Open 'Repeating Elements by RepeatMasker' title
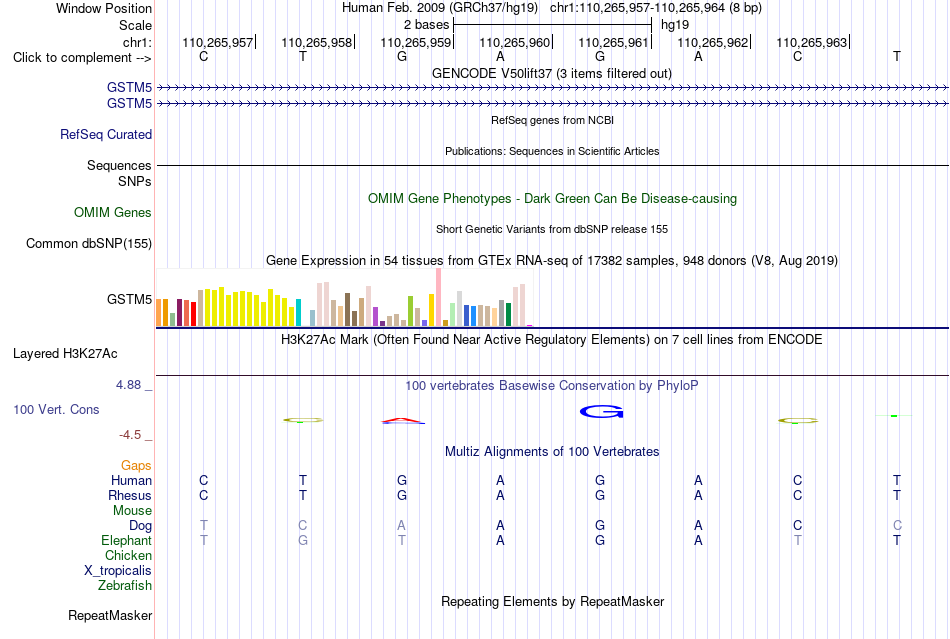 [553, 601]
